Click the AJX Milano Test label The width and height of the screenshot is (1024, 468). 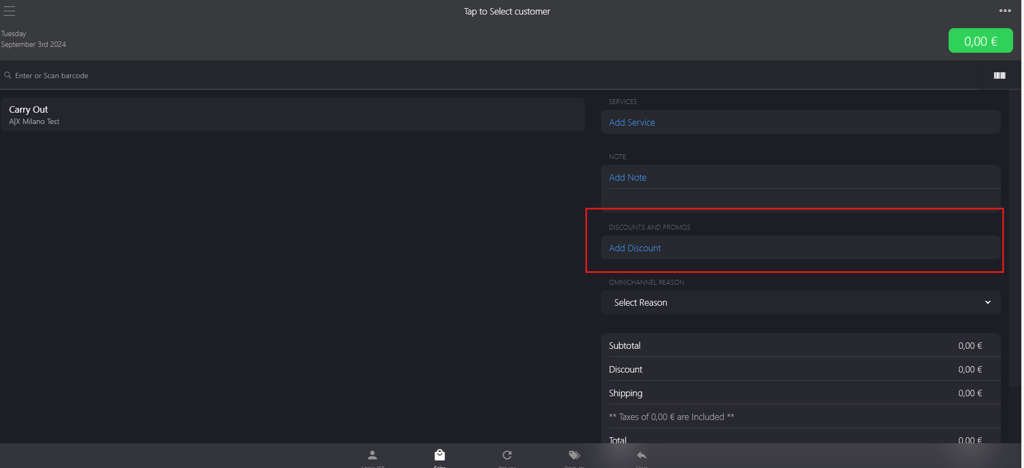[34, 121]
